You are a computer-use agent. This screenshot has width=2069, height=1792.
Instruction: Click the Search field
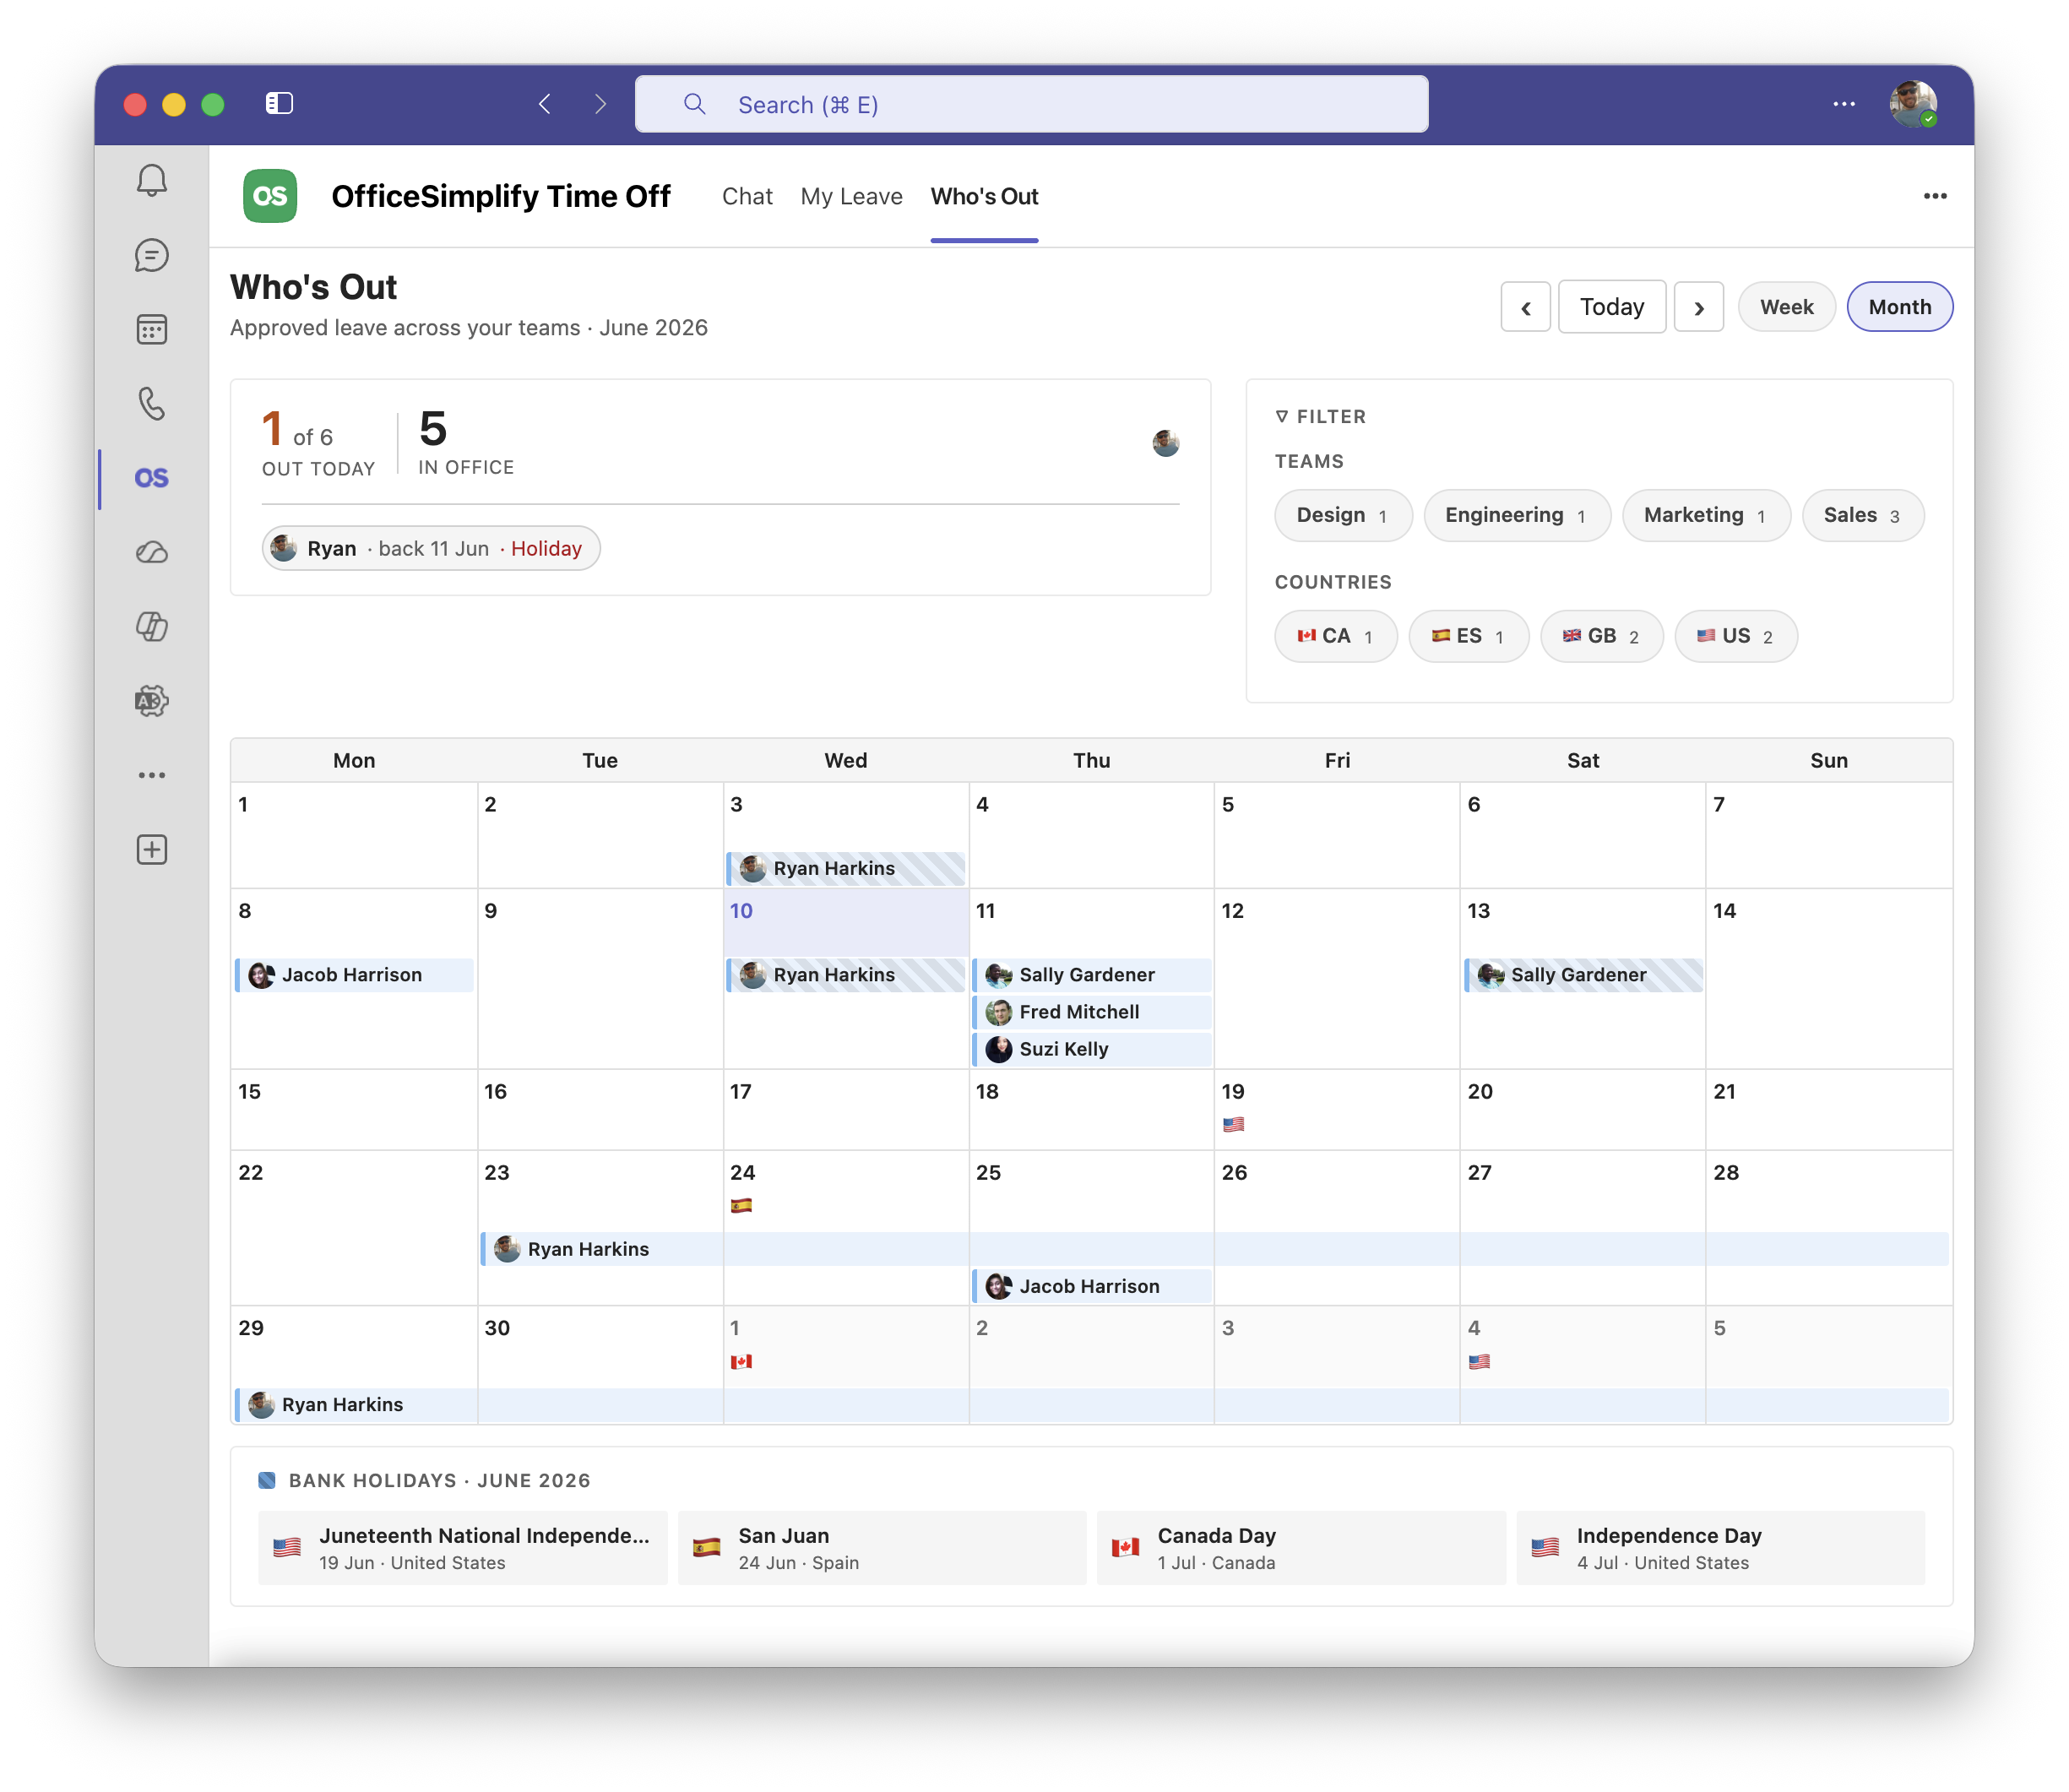tap(1031, 104)
